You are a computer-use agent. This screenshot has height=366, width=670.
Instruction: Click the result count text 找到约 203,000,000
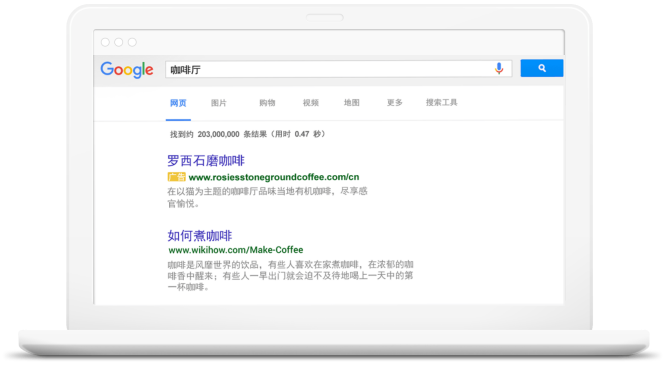coord(205,134)
